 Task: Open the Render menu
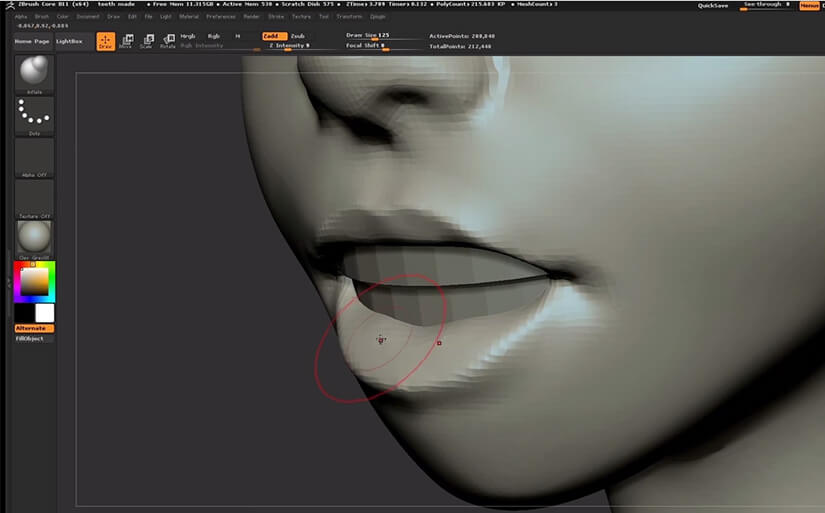(251, 17)
